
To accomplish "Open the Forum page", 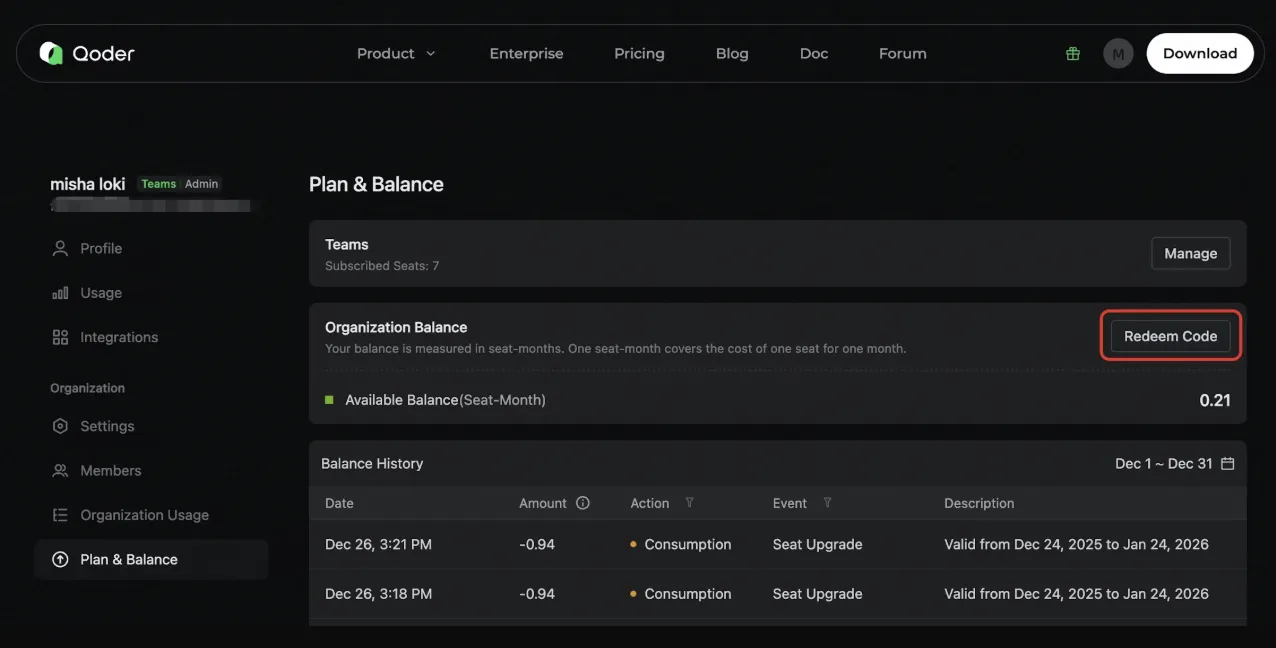I will (902, 54).
